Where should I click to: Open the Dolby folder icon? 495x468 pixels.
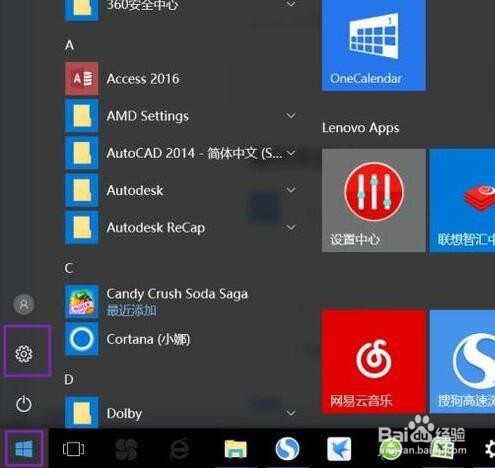[x=82, y=413]
